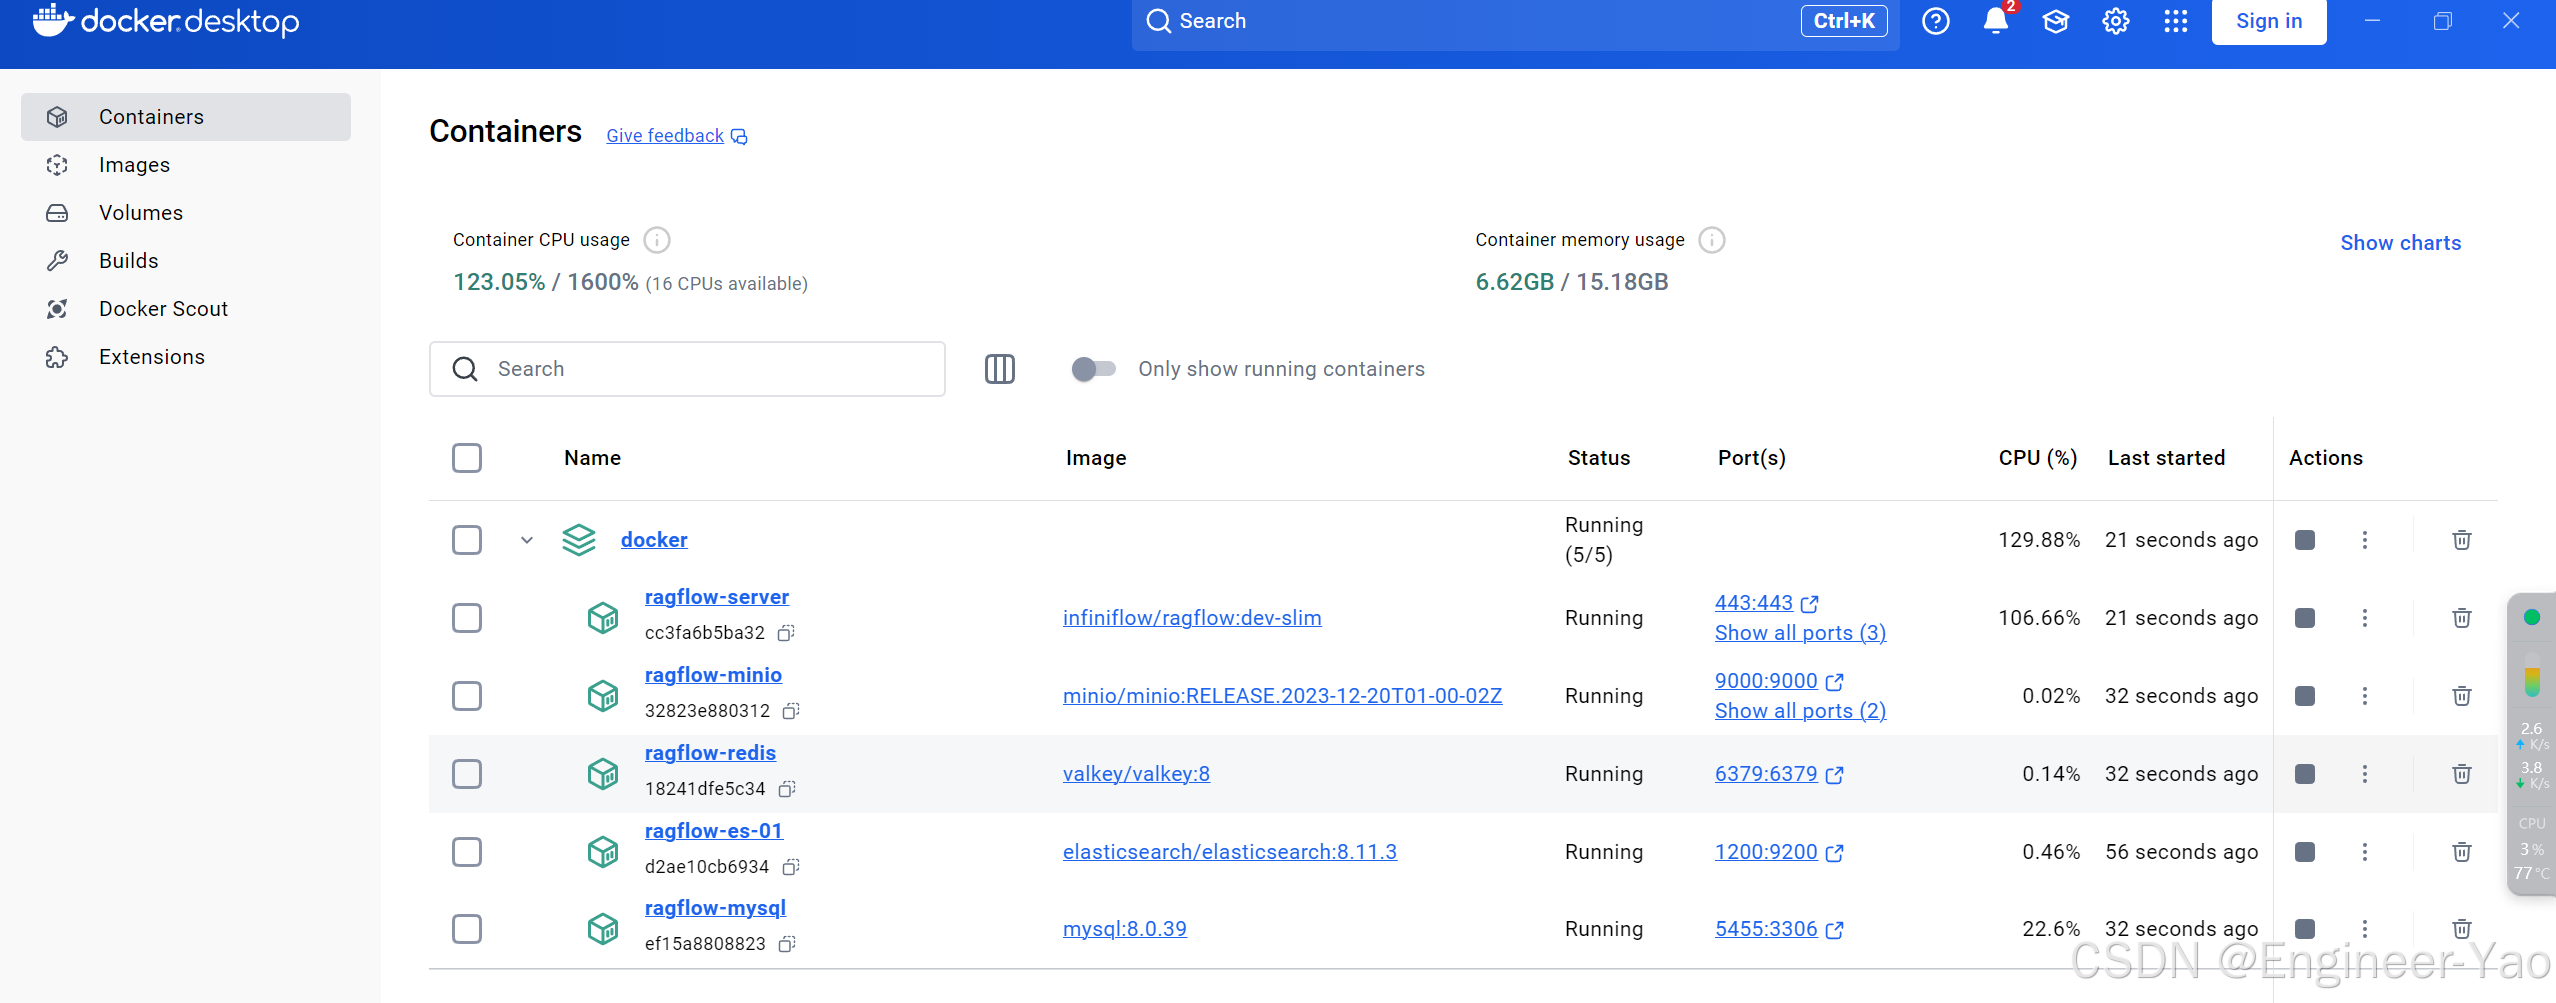Stop the ragflow-es-01 container
Screen dimensions: 2556x1003
click(2305, 852)
